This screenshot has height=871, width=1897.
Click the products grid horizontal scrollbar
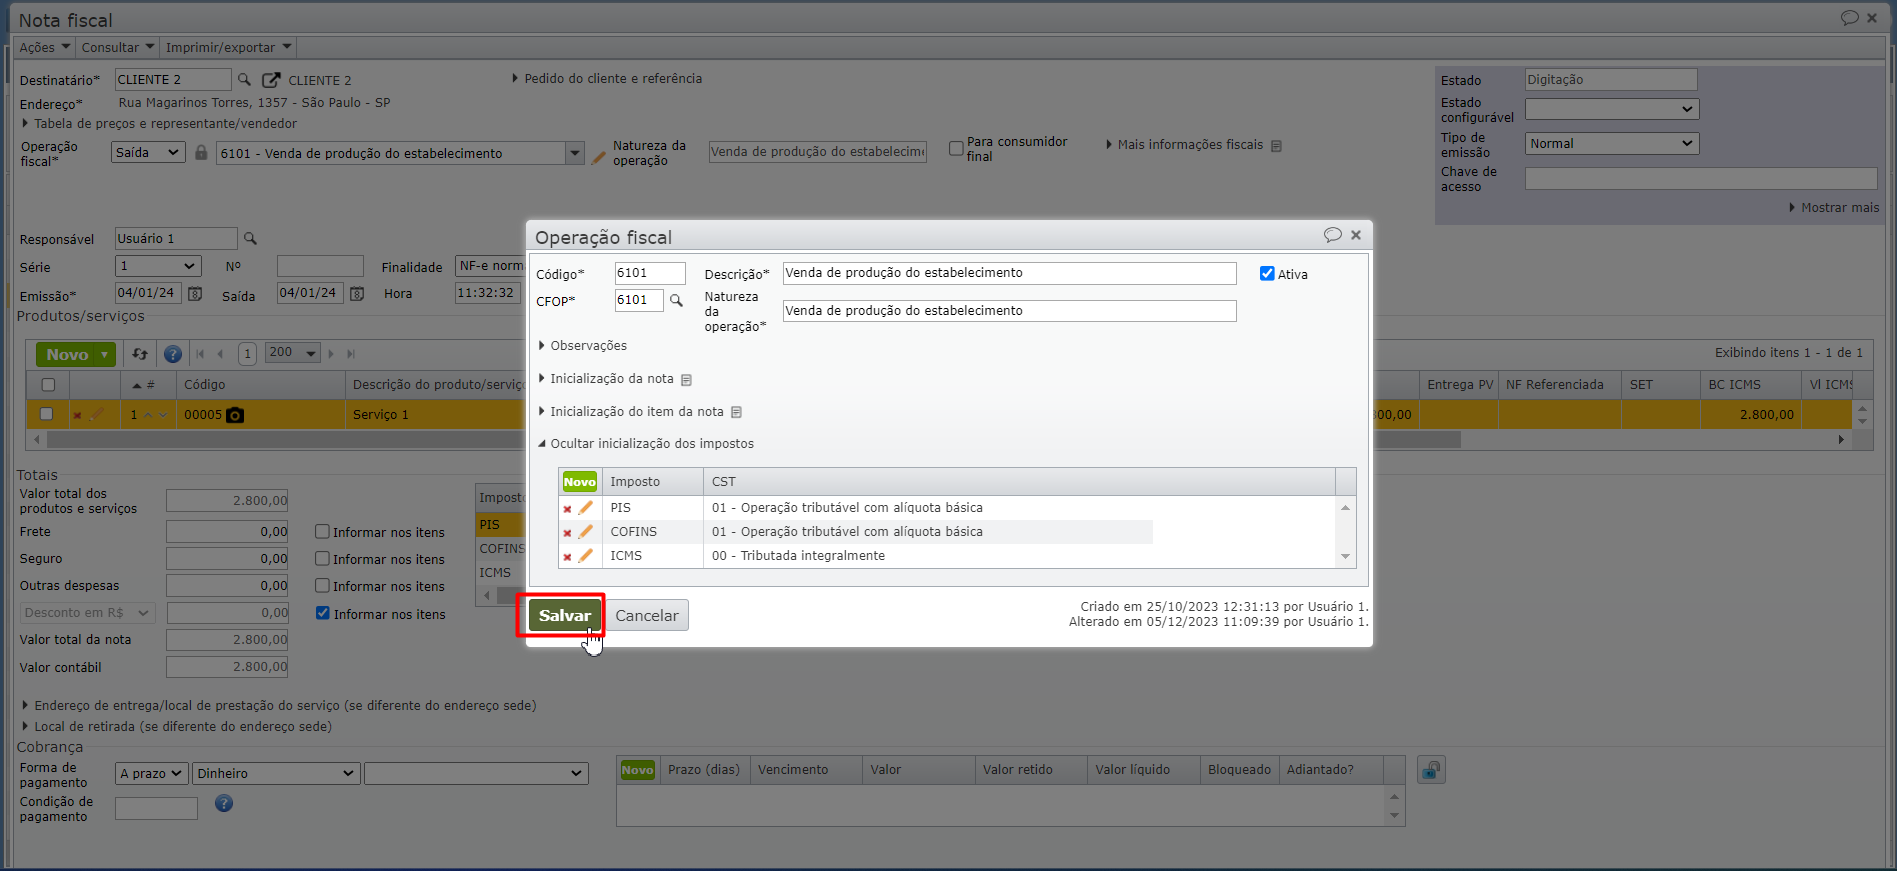755,440
